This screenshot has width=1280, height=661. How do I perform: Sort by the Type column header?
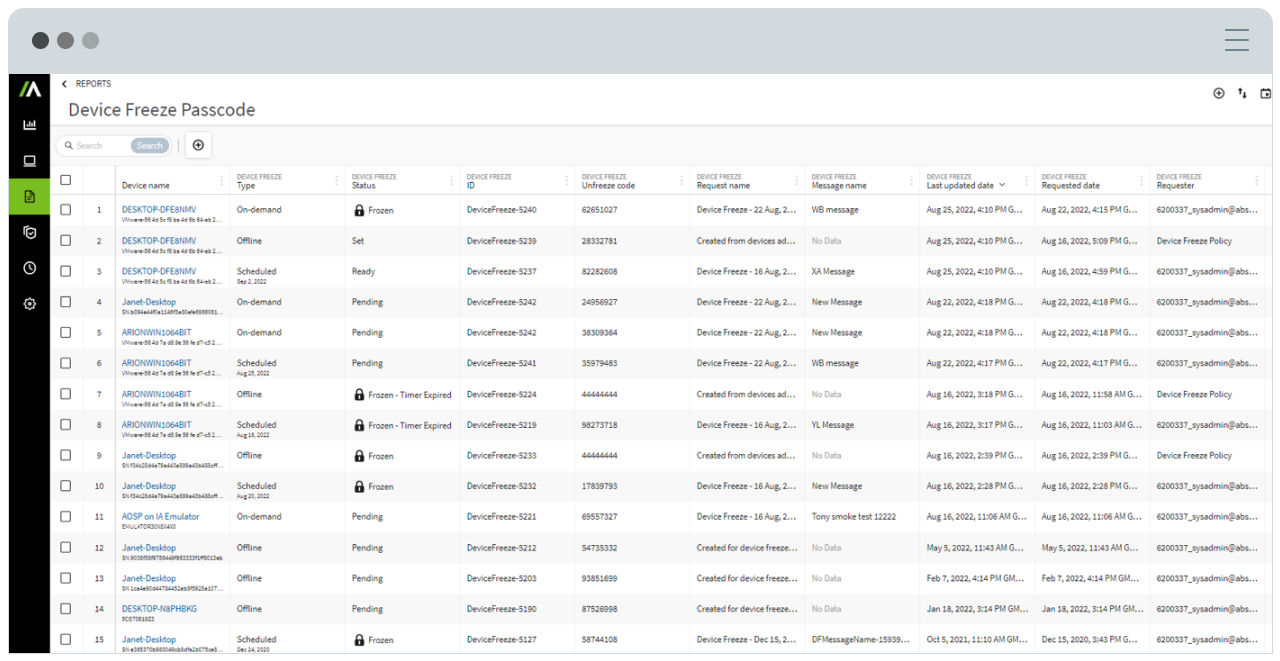click(x=246, y=185)
